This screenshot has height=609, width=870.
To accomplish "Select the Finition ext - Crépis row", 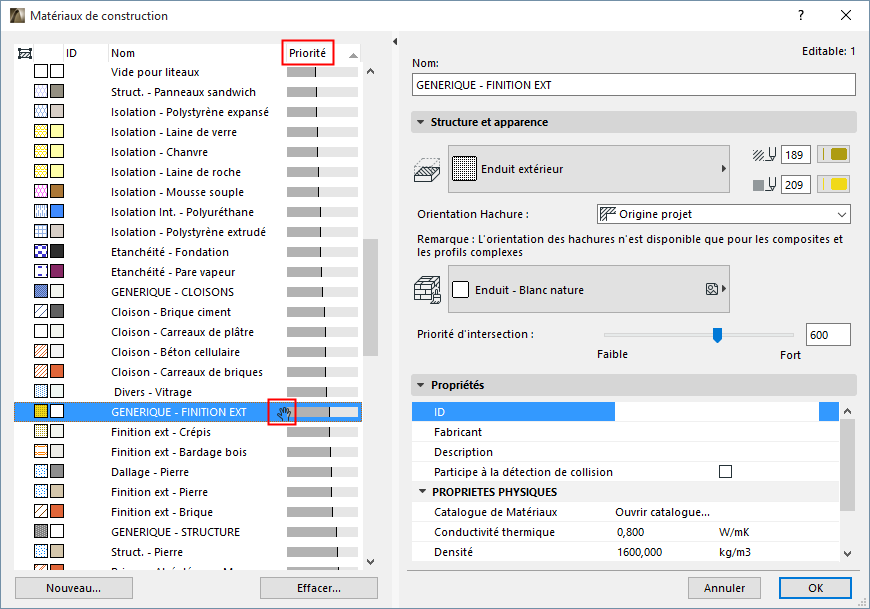I will [x=188, y=432].
